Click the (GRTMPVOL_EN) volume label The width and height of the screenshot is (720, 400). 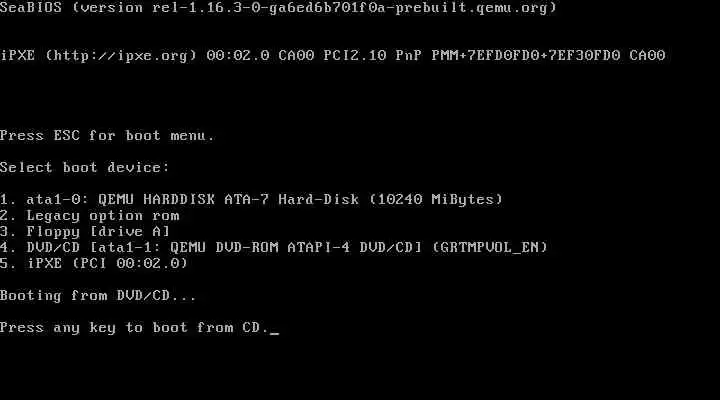pyautogui.click(x=490, y=248)
